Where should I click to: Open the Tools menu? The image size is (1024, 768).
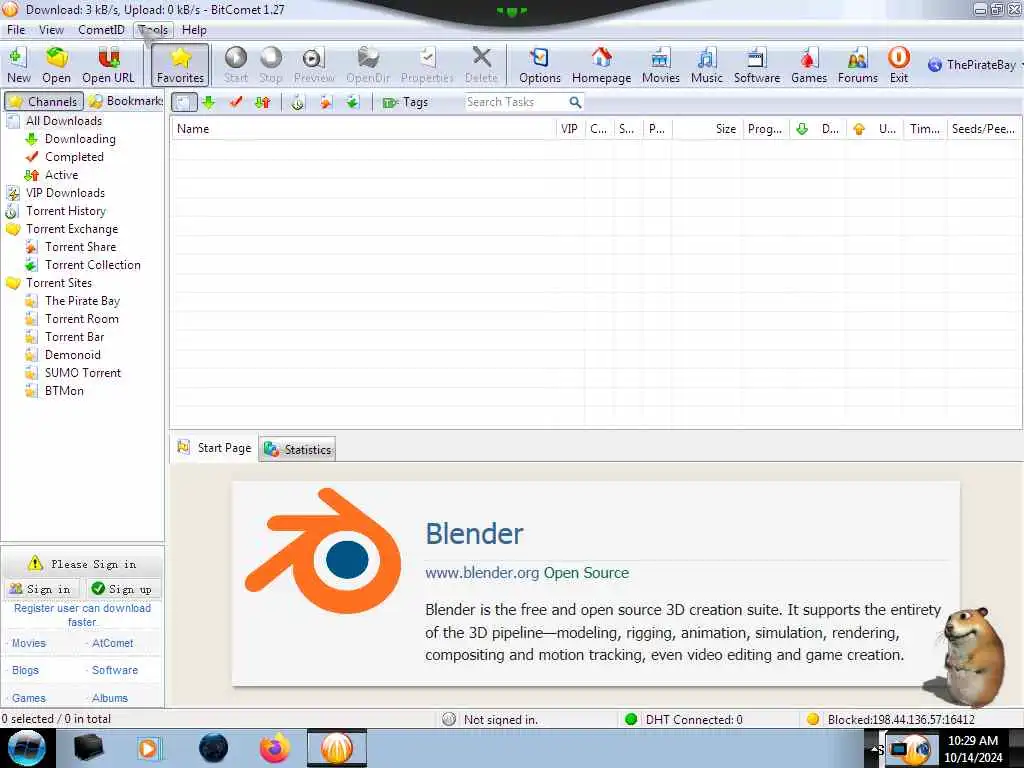coord(153,30)
